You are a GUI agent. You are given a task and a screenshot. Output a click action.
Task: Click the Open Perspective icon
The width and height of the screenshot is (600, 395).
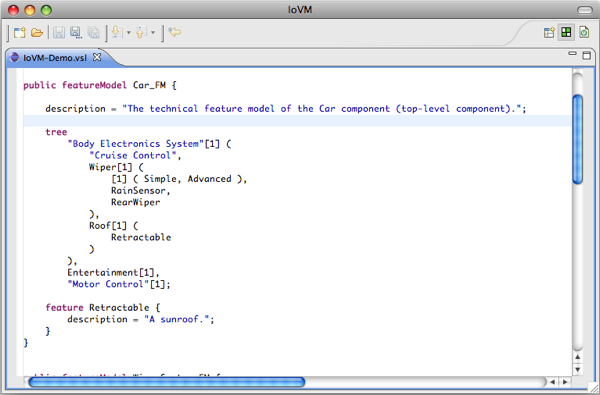point(549,33)
